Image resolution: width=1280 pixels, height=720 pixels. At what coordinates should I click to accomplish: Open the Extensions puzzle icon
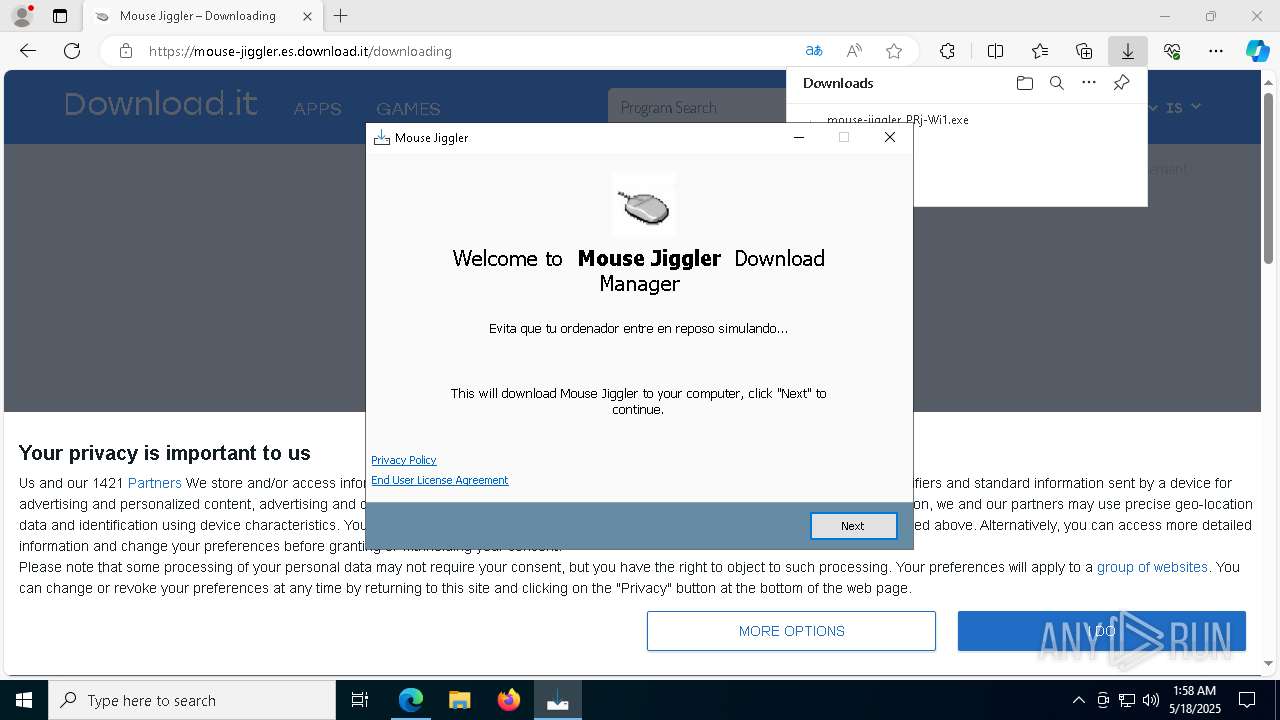pos(947,51)
